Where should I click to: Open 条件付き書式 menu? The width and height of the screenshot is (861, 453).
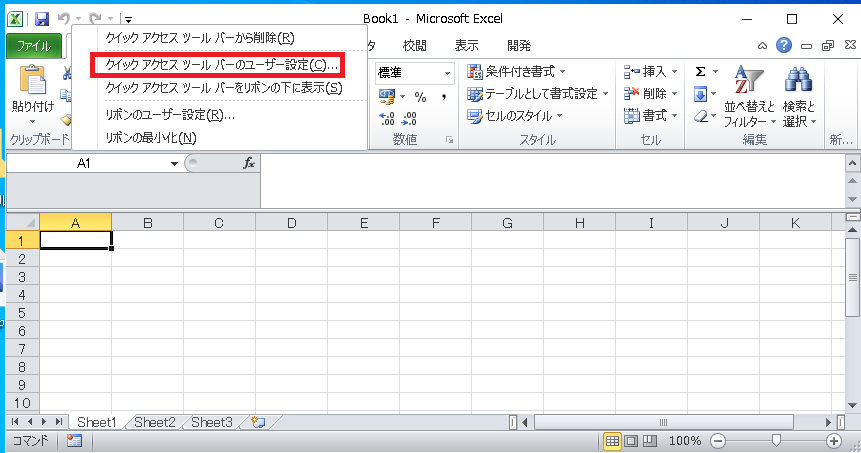(x=516, y=72)
